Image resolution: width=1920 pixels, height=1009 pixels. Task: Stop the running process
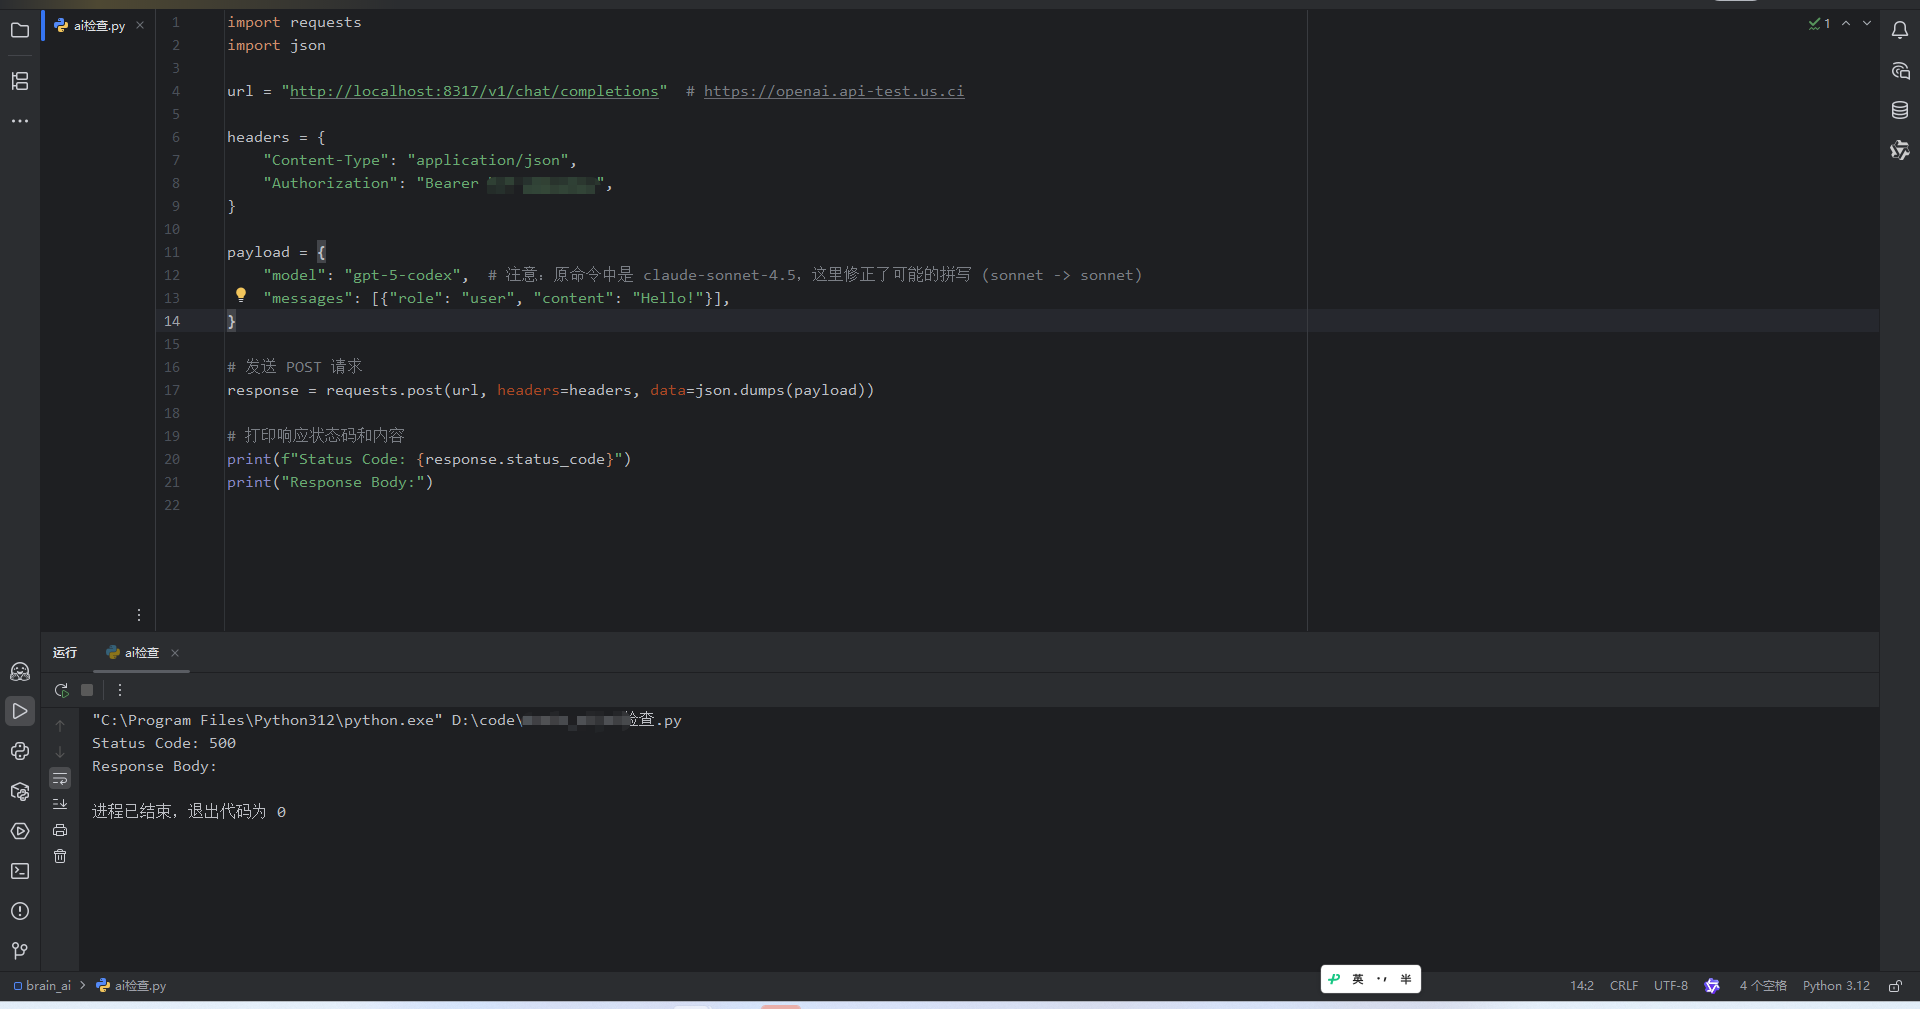pyautogui.click(x=87, y=690)
